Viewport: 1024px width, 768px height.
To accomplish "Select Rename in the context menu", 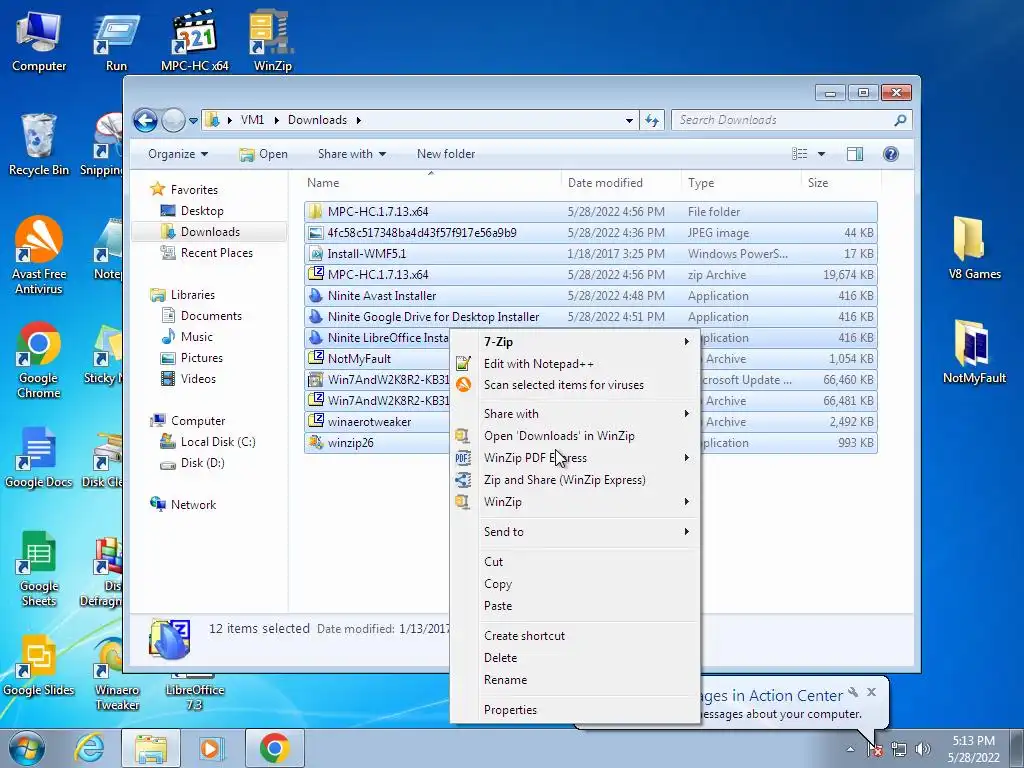I will [575, 680].
